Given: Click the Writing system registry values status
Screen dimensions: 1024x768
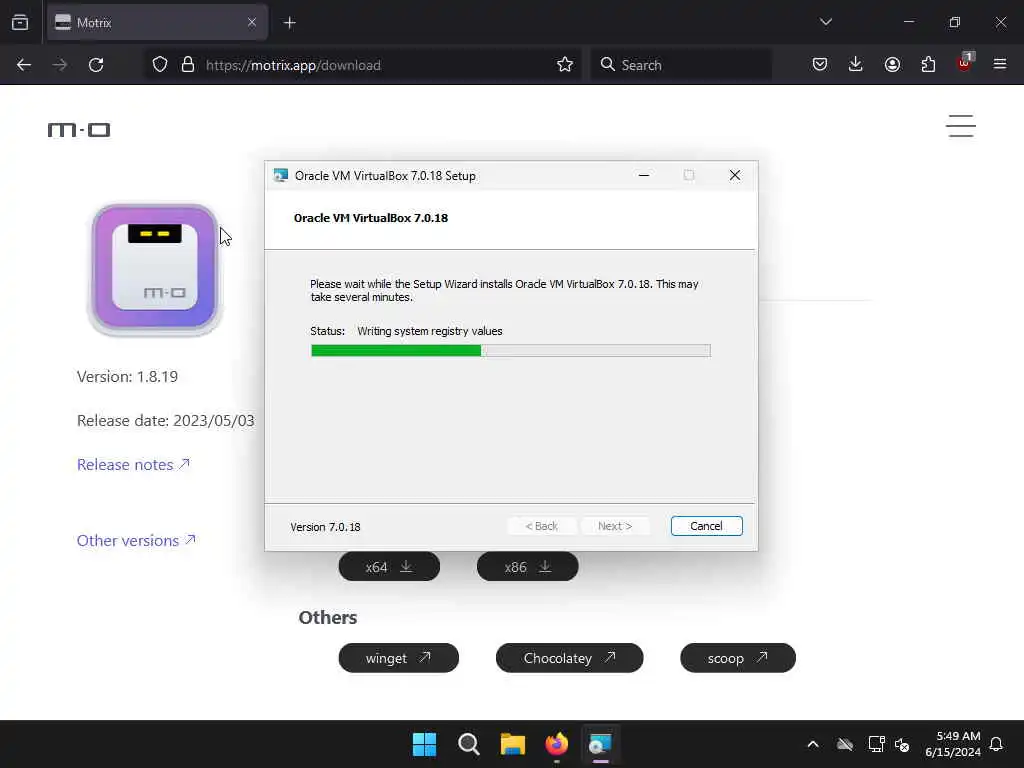Looking at the screenshot, I should [x=430, y=331].
